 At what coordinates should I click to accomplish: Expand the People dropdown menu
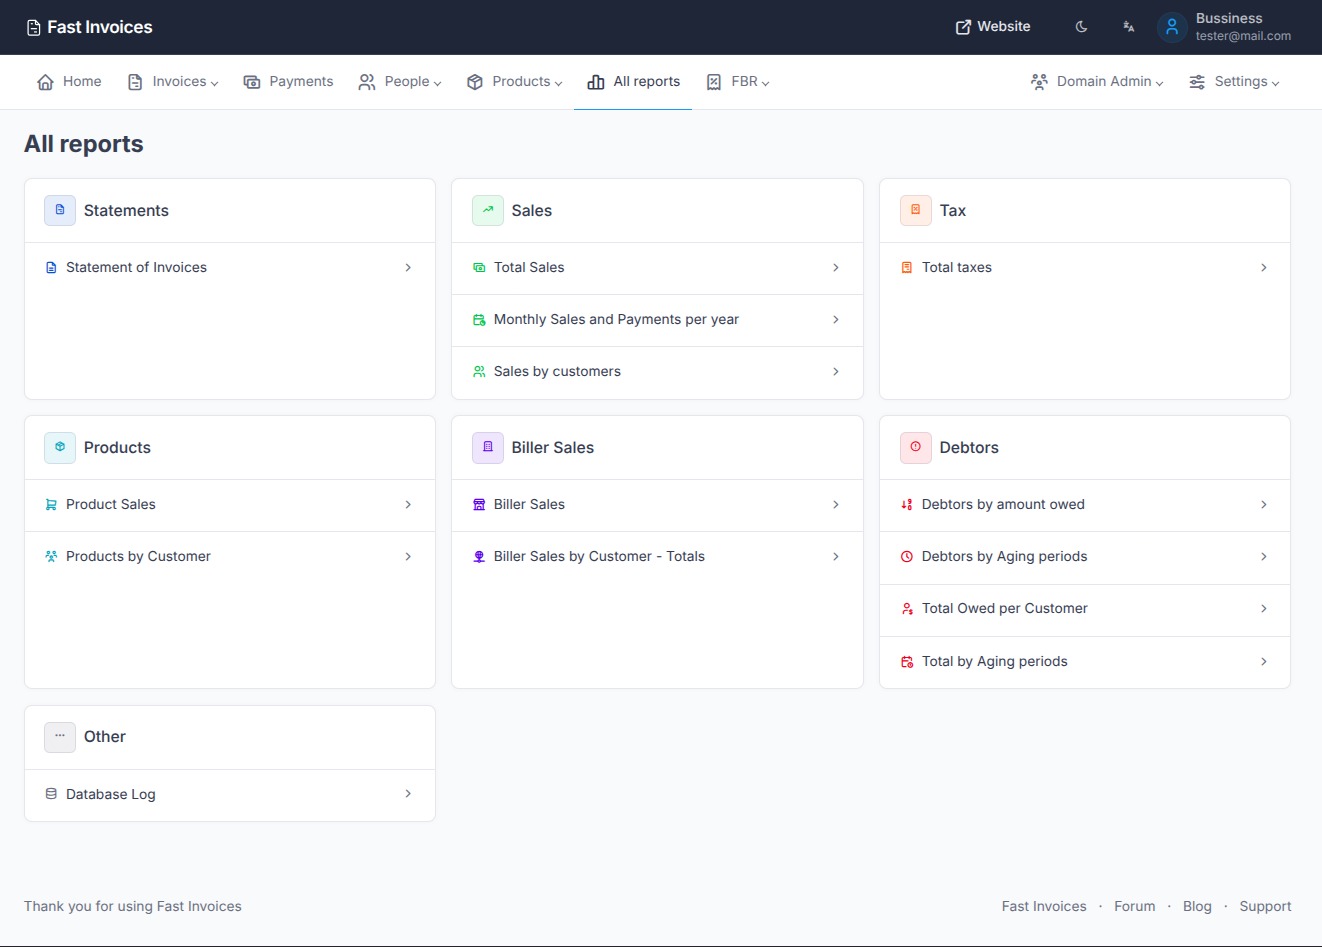pyautogui.click(x=400, y=82)
